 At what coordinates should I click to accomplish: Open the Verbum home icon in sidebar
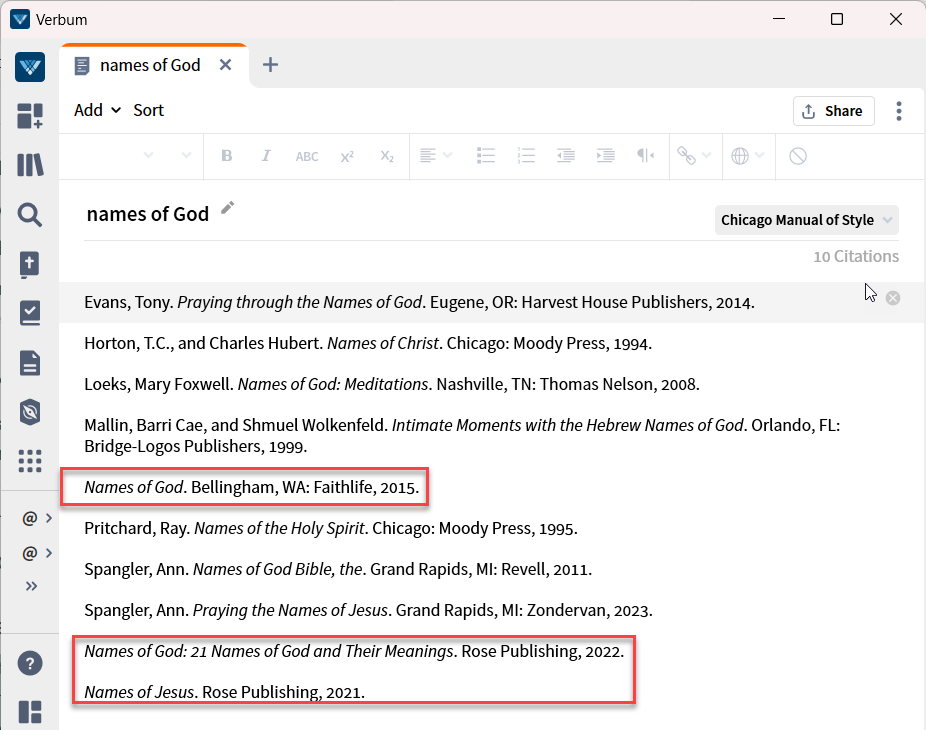30,67
